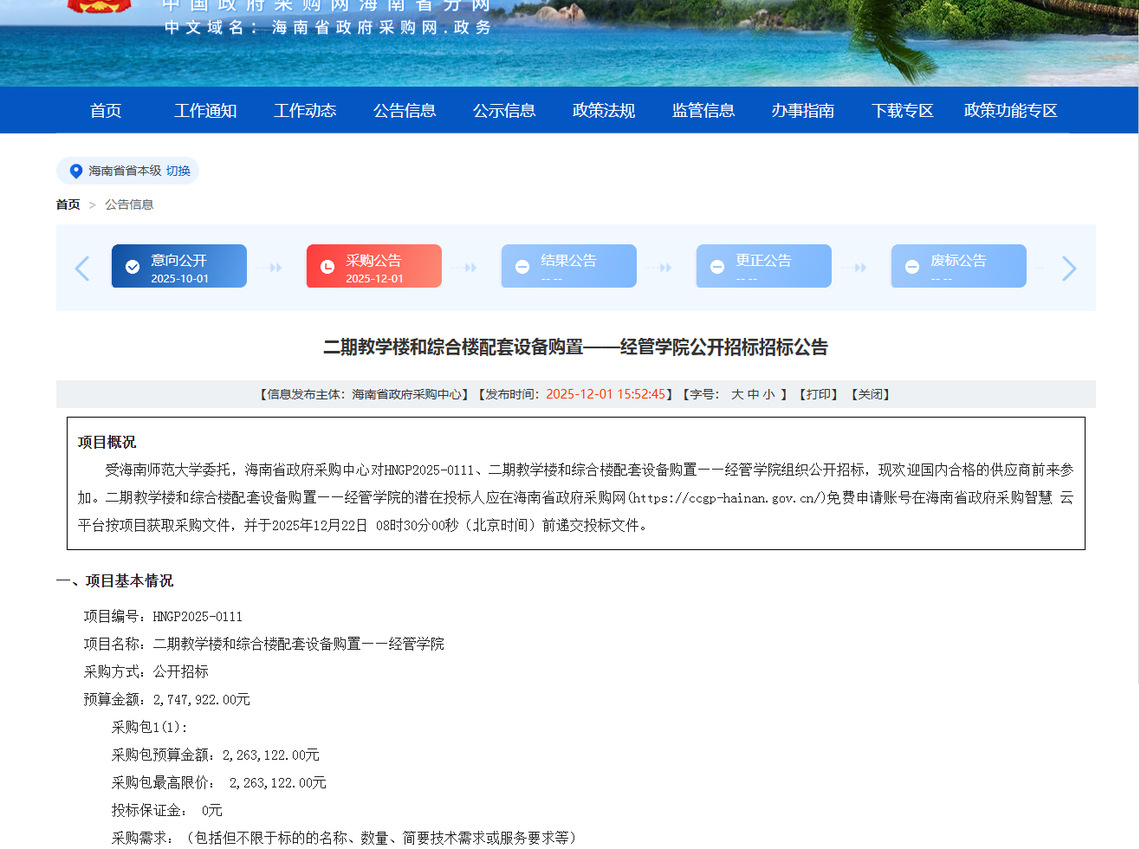Click 首页 in the breadcrumb
Image resolution: width=1139 pixels, height=849 pixels.
pyautogui.click(x=68, y=205)
